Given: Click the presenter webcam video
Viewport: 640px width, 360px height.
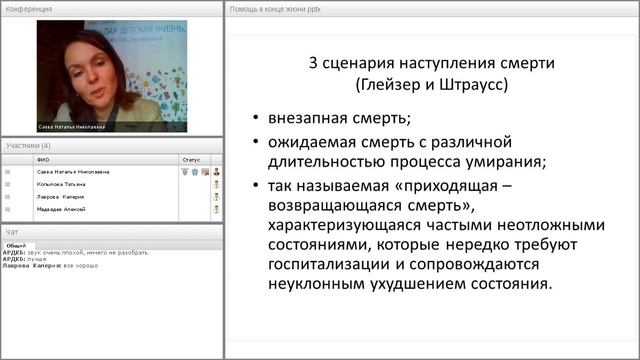Looking at the screenshot, I should pos(112,76).
